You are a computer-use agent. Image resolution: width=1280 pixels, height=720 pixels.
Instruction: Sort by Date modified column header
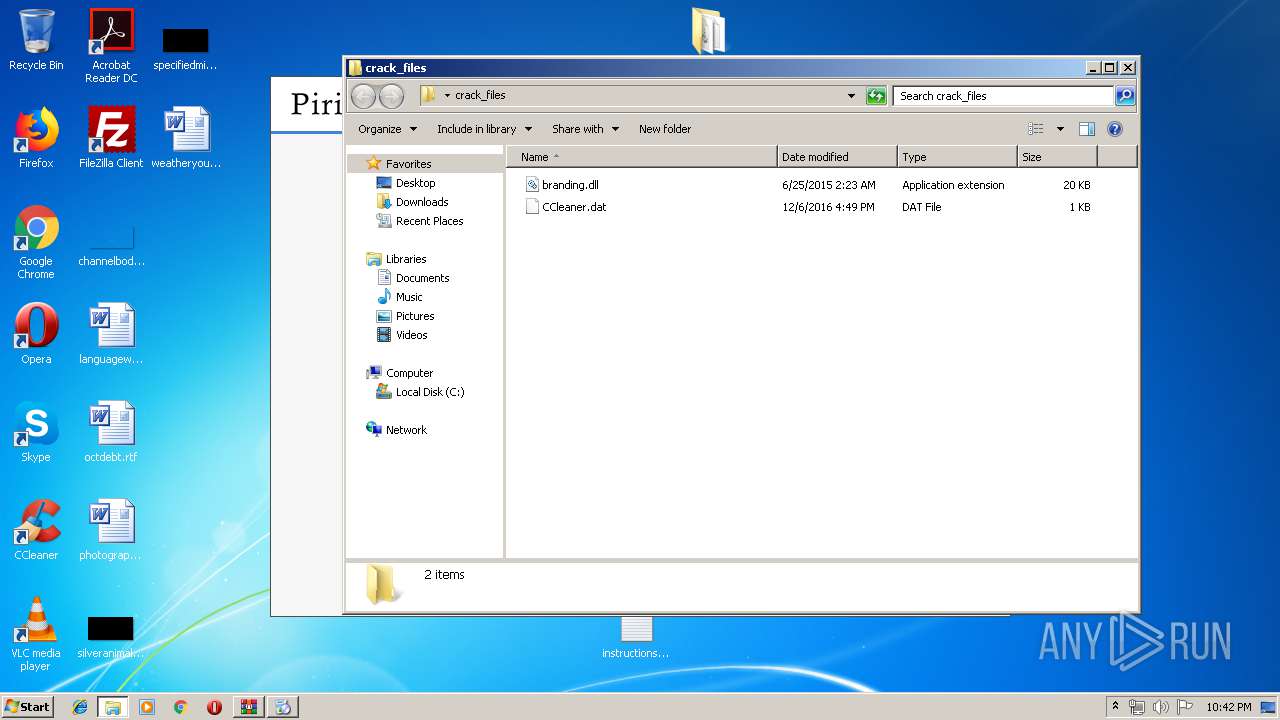pos(836,157)
